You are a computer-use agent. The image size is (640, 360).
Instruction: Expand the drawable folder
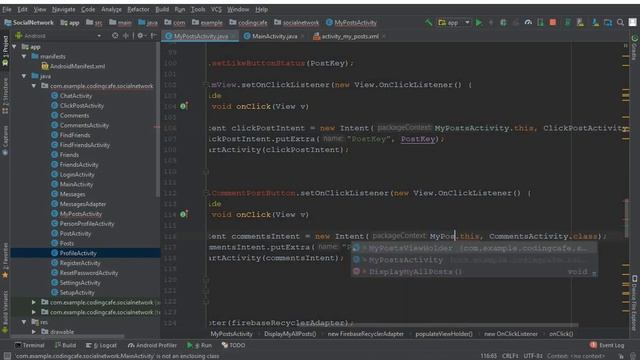(x=34, y=332)
